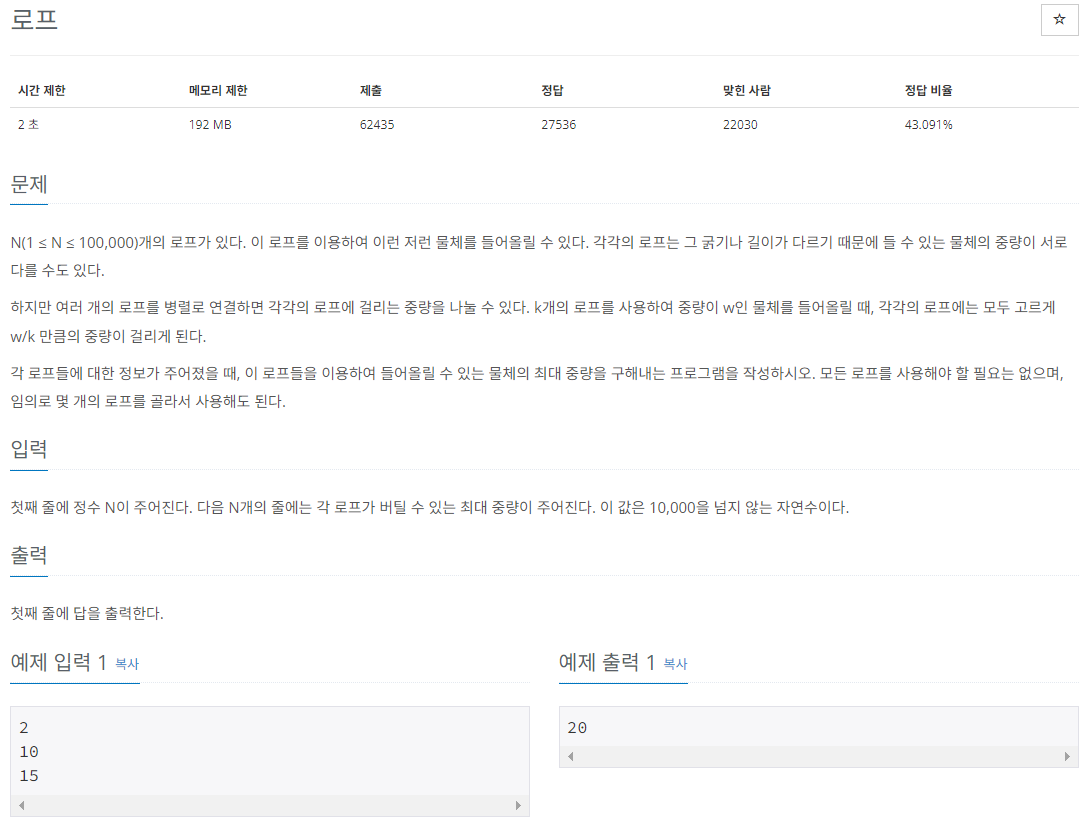Click the 제출 column header
The width and height of the screenshot is (1083, 826).
pos(371,90)
